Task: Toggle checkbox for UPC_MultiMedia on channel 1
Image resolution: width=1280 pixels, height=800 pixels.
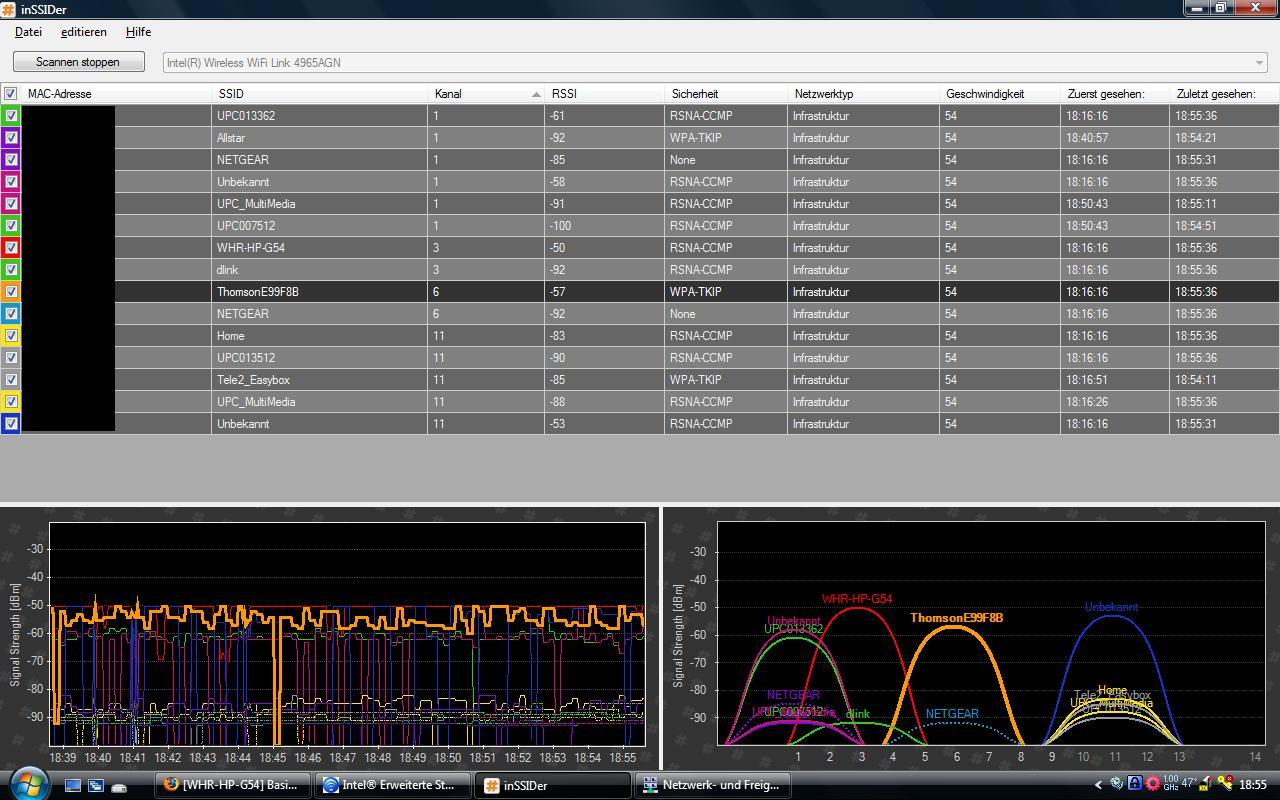Action: pyautogui.click(x=11, y=203)
